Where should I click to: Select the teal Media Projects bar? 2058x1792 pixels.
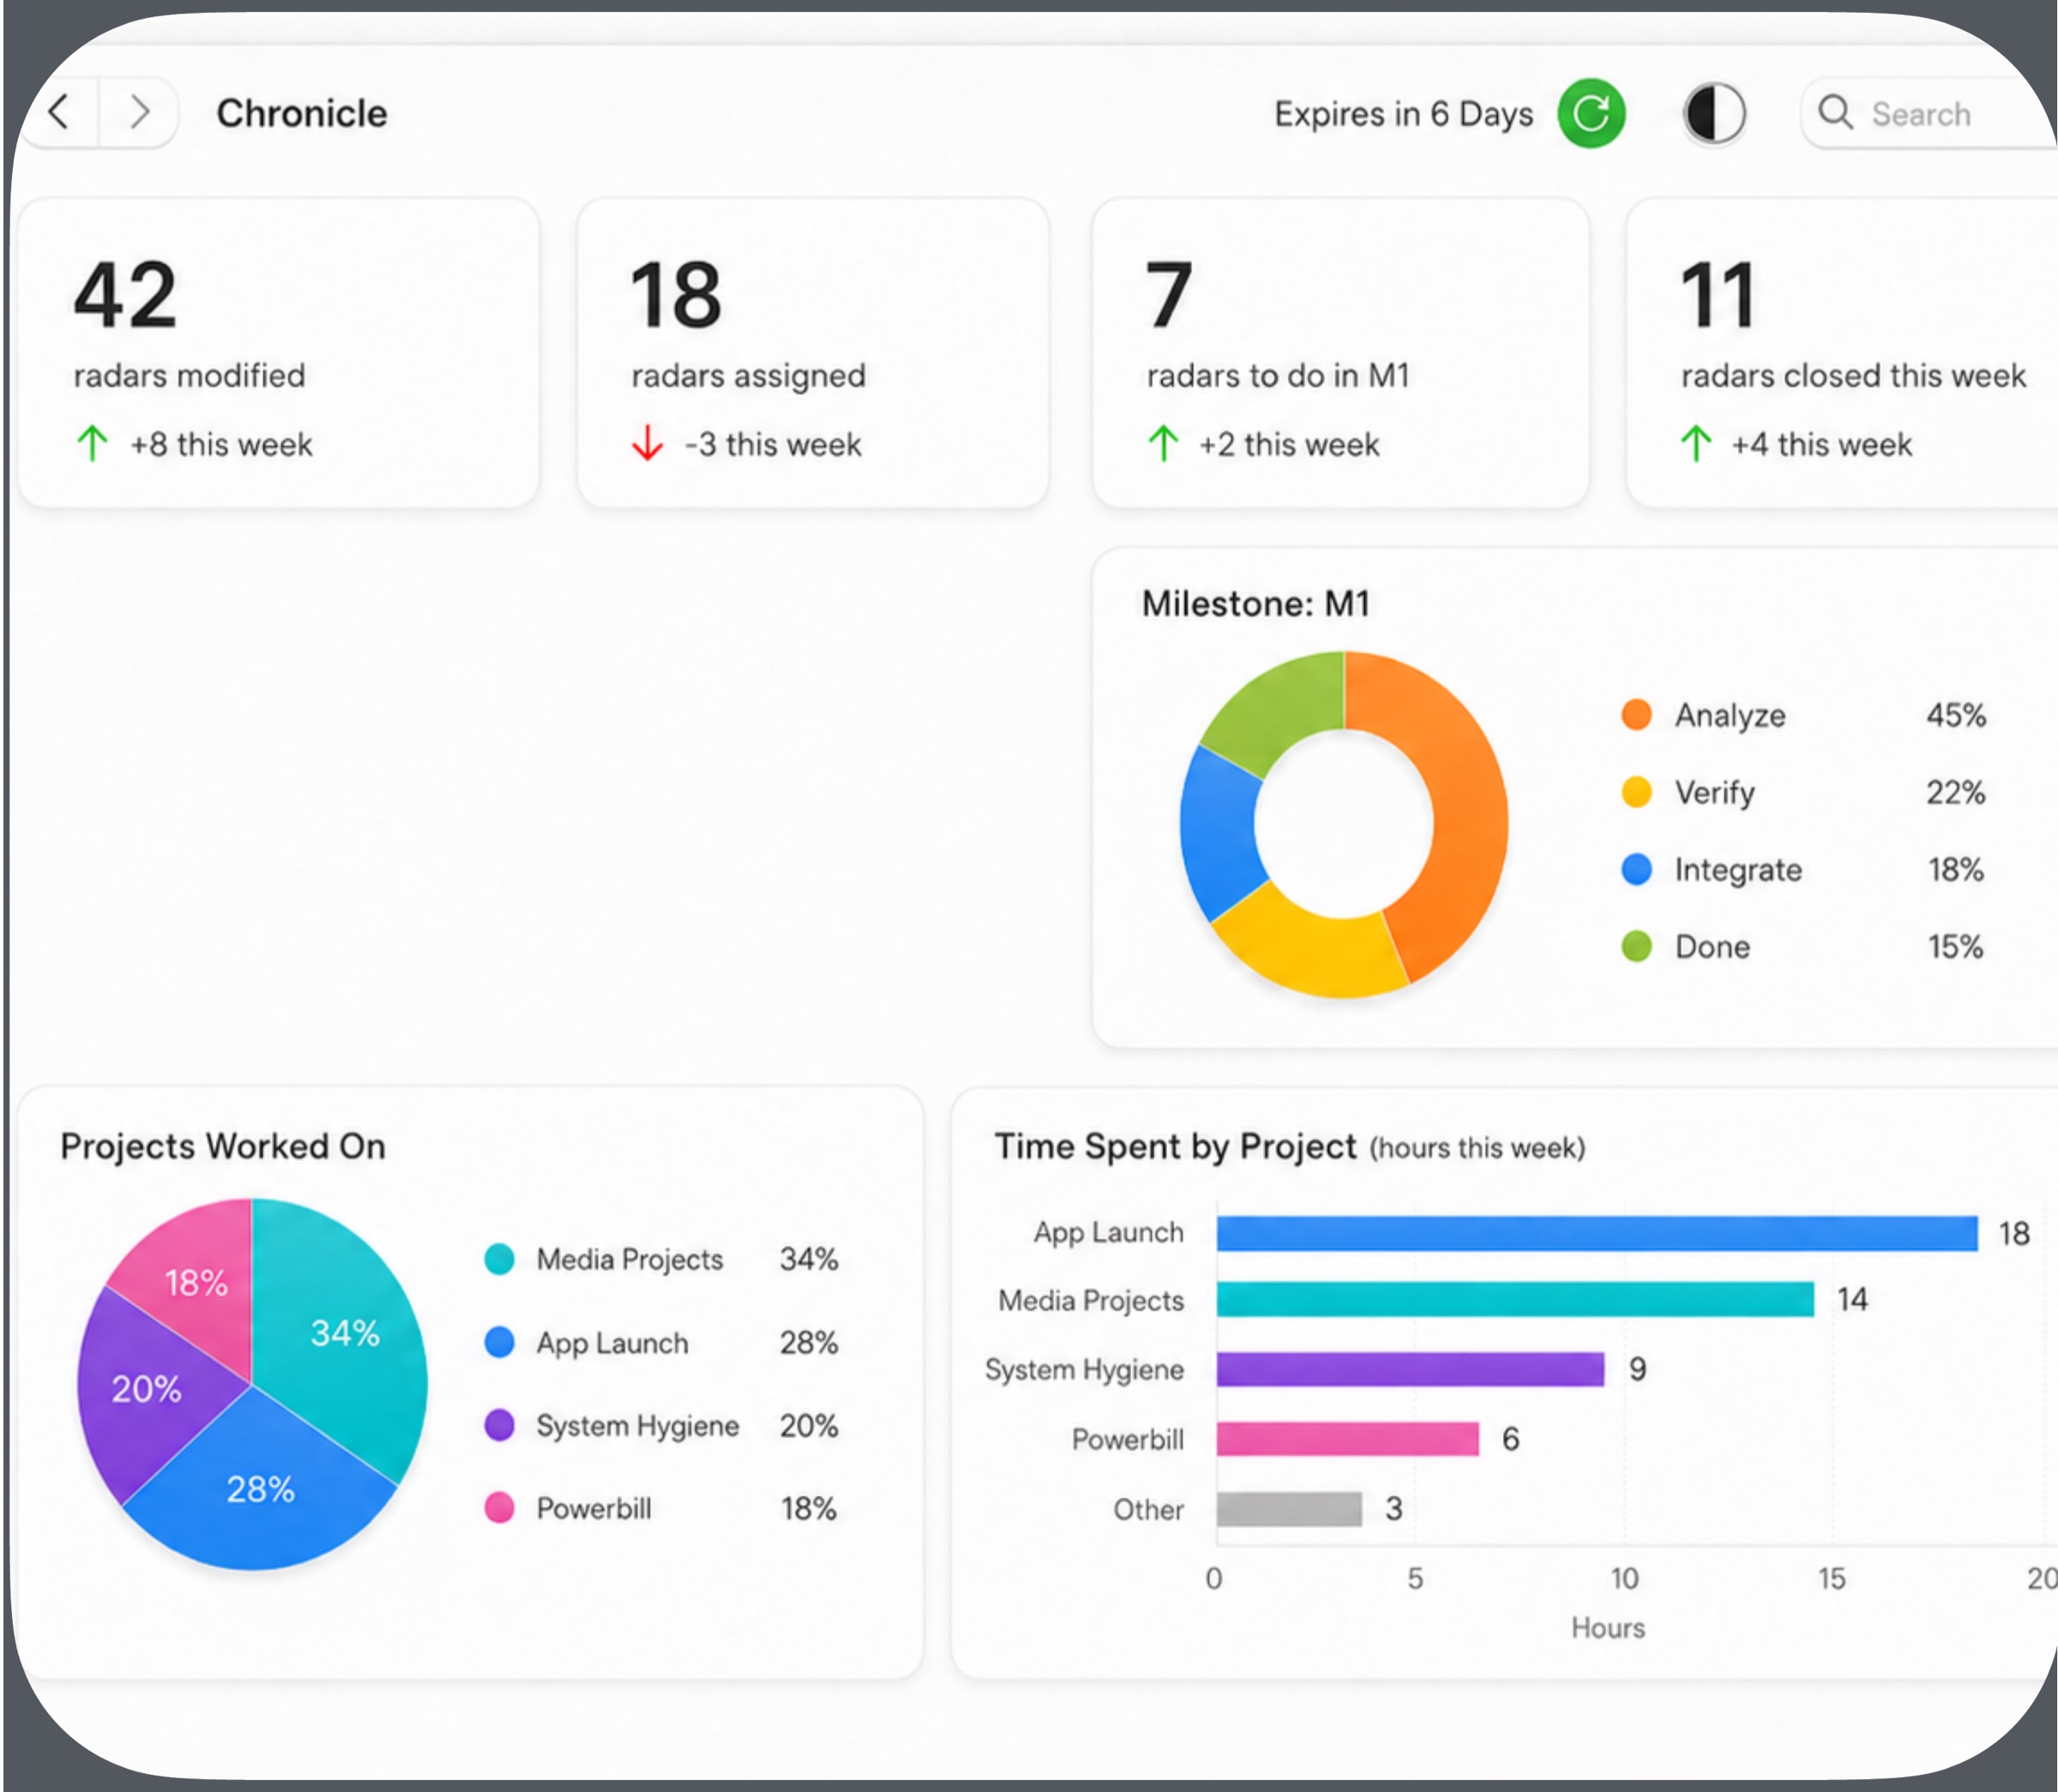coord(1515,1299)
